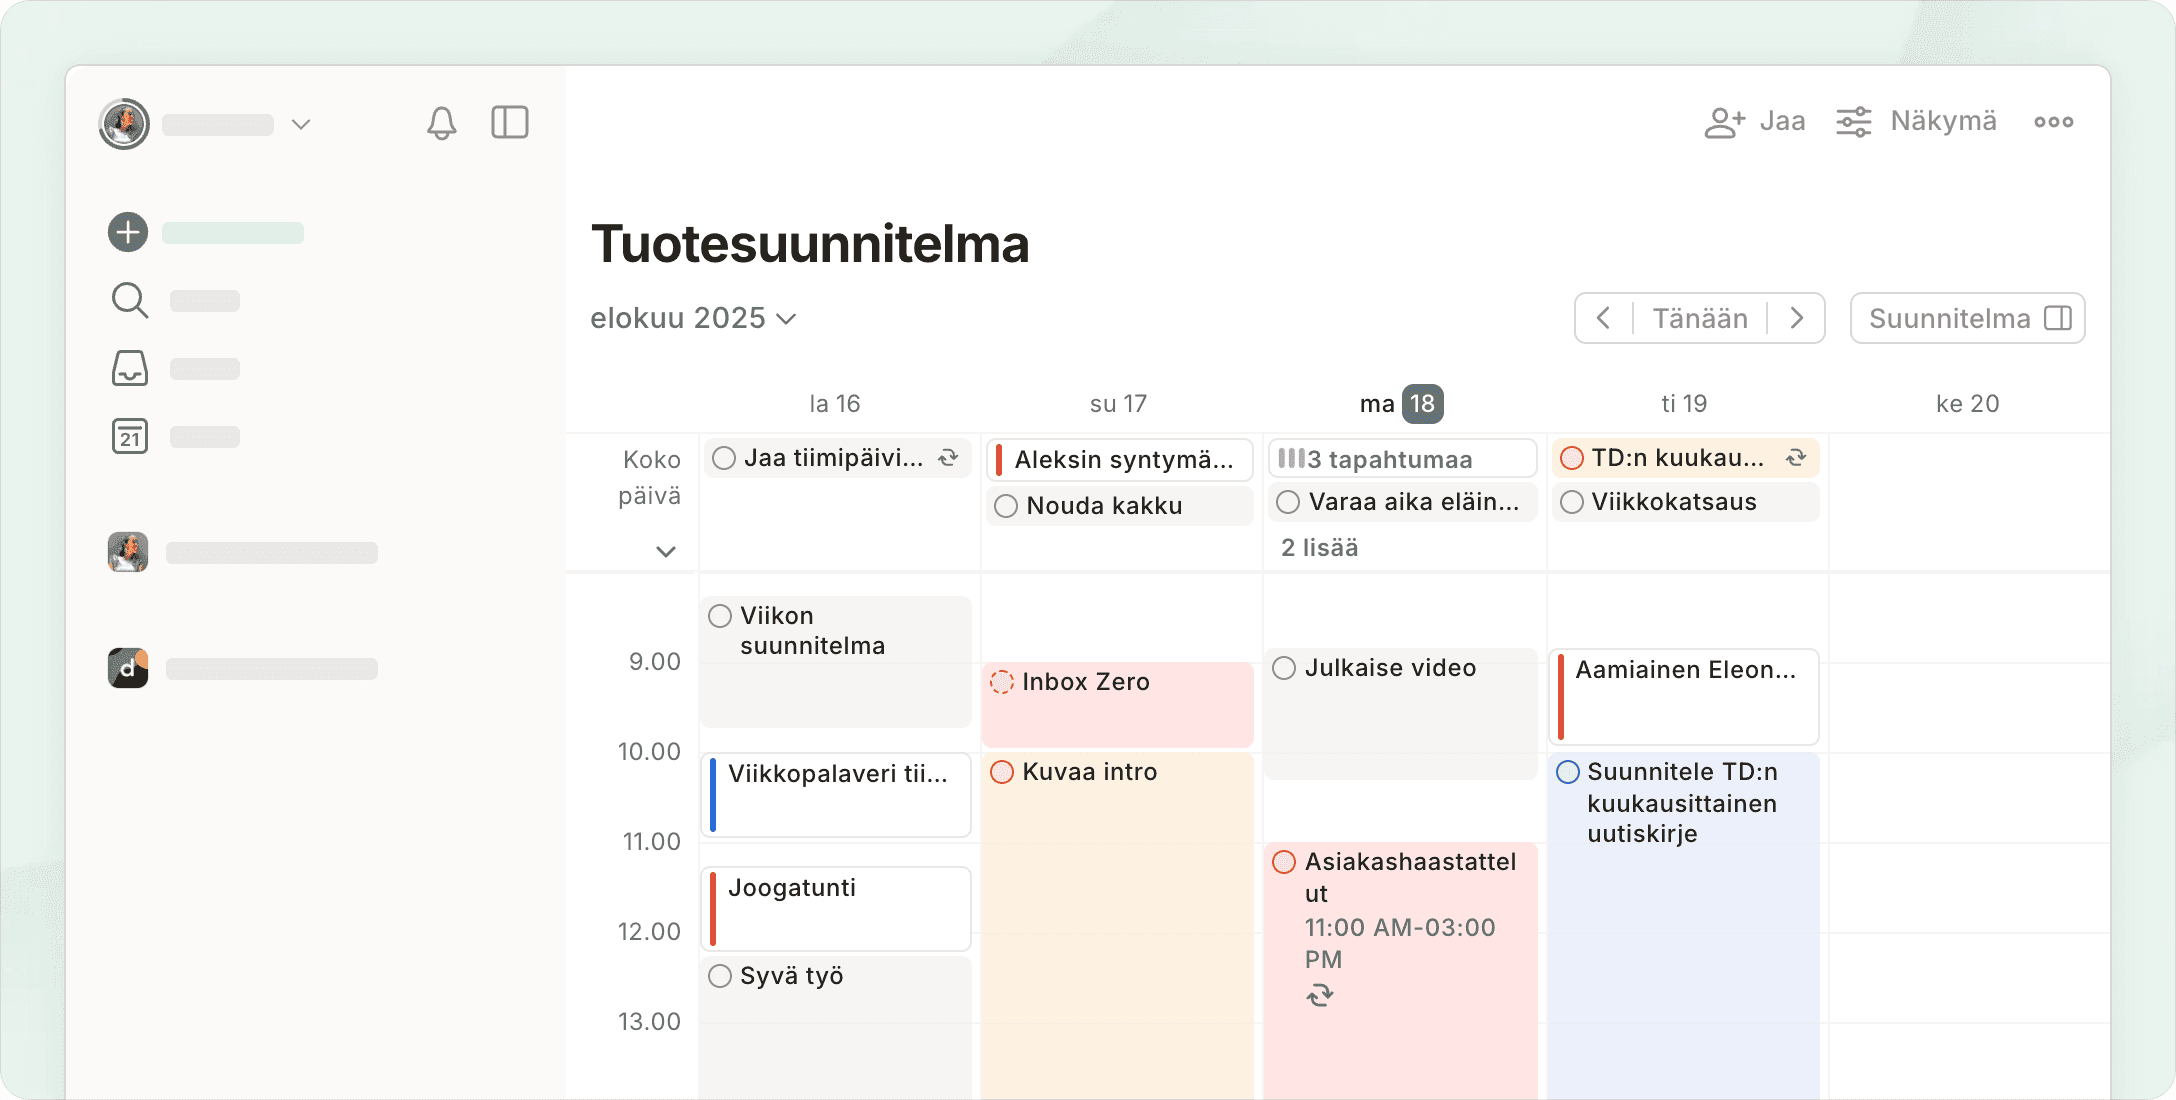Viewport: 2176px width, 1100px height.
Task: Open the Näkymä view menu
Action: (x=1916, y=122)
